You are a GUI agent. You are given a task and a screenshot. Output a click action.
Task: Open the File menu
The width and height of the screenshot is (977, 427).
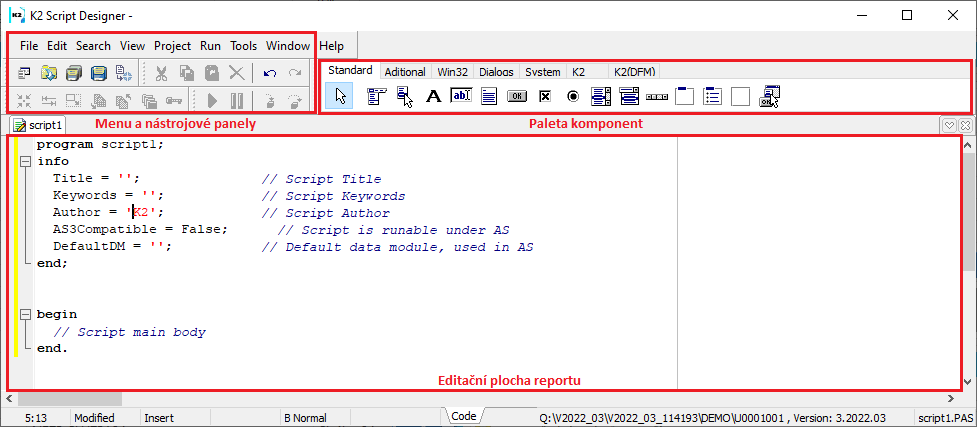(29, 46)
